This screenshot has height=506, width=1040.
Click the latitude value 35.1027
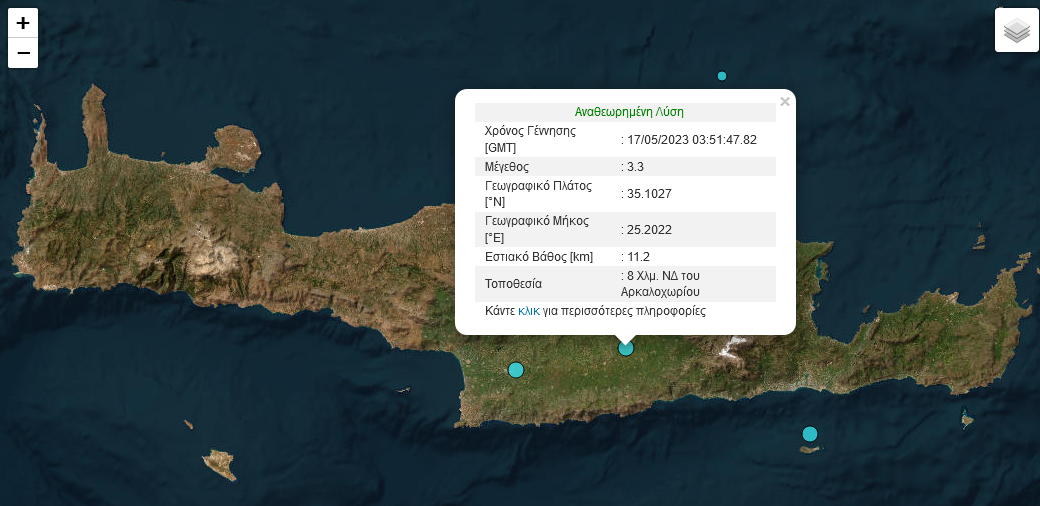(x=649, y=194)
